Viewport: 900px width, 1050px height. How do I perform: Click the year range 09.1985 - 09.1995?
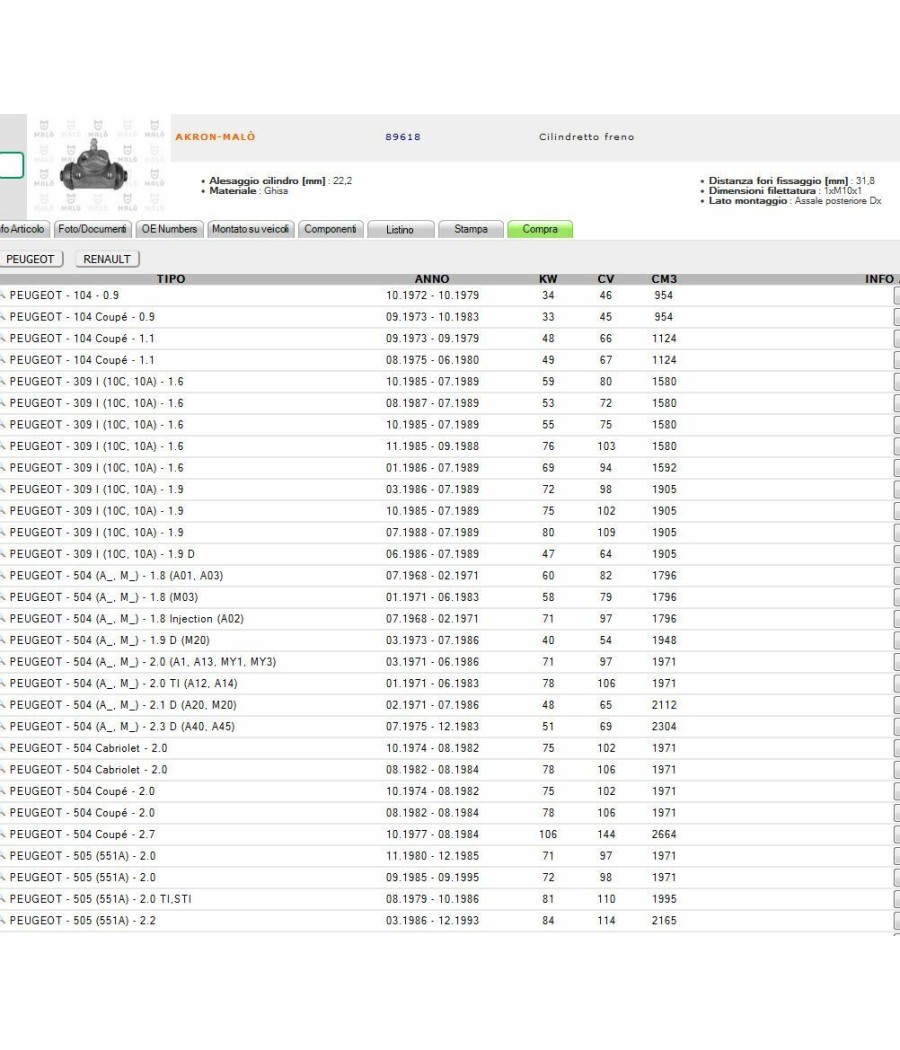point(433,877)
